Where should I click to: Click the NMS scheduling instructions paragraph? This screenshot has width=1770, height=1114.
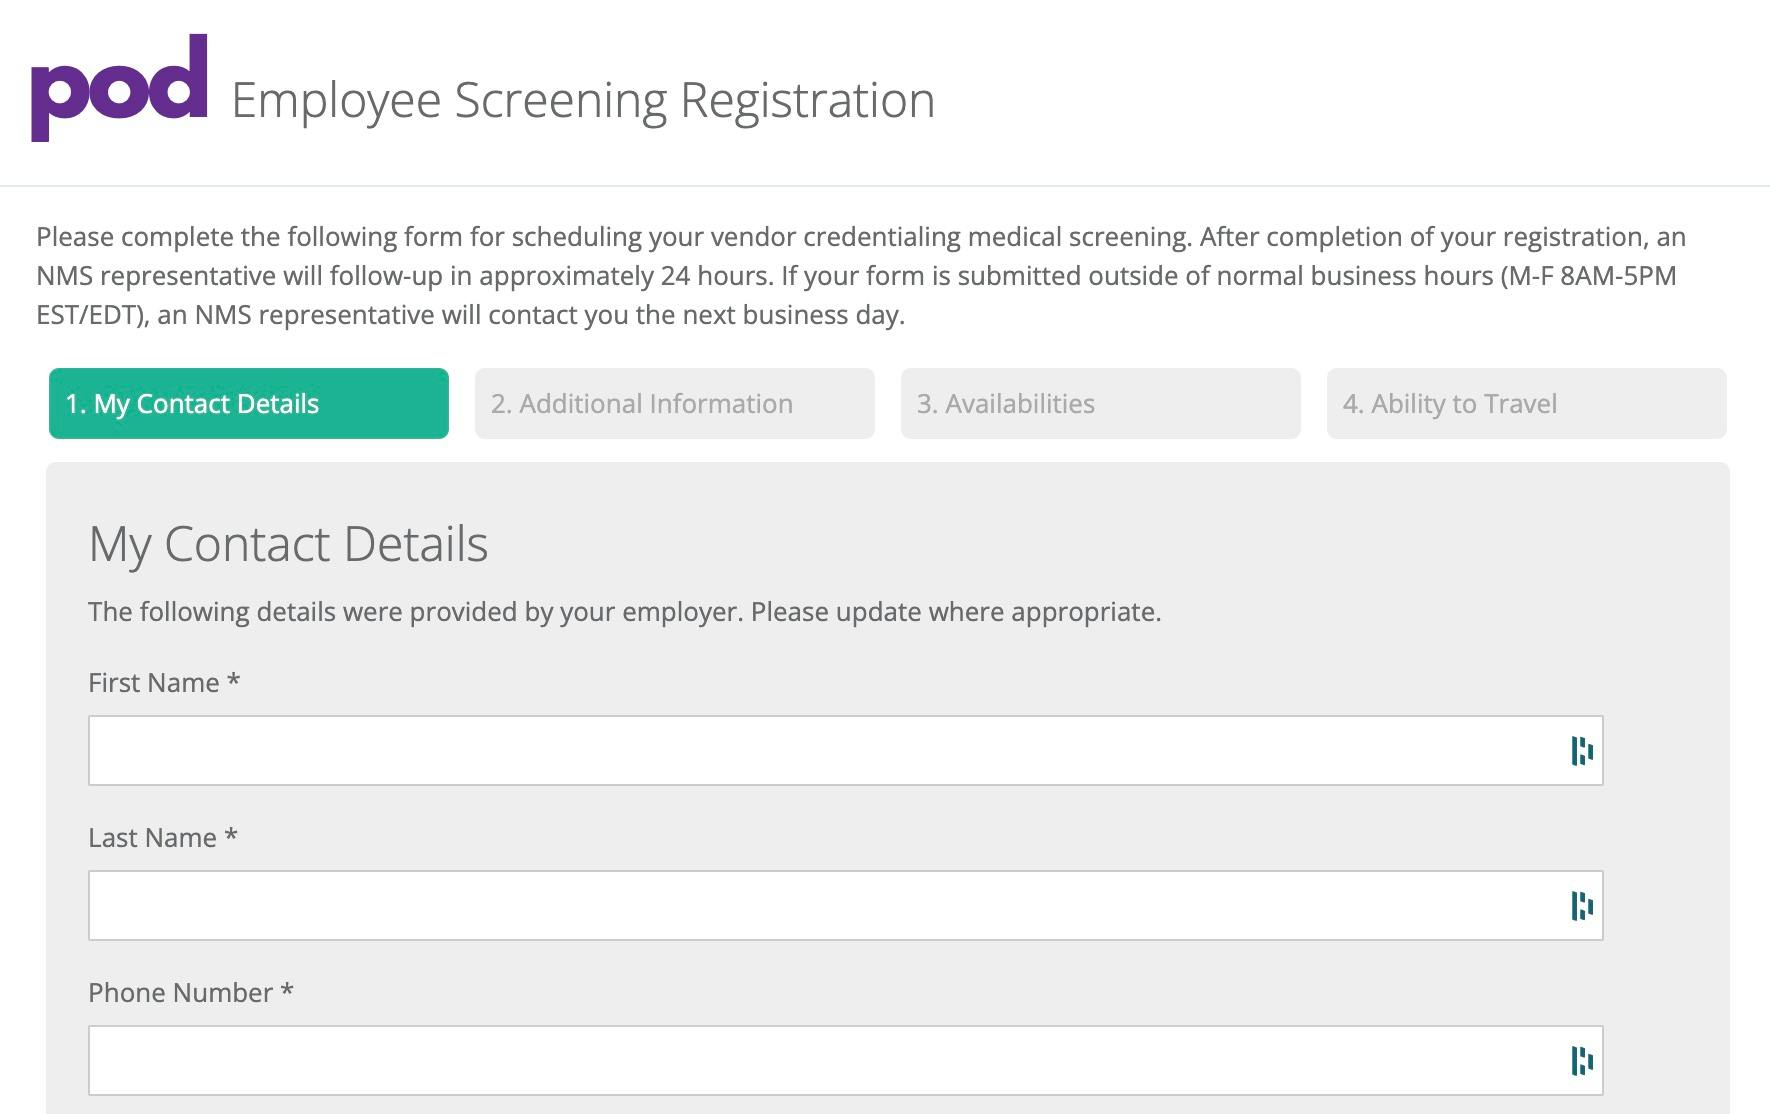point(860,276)
